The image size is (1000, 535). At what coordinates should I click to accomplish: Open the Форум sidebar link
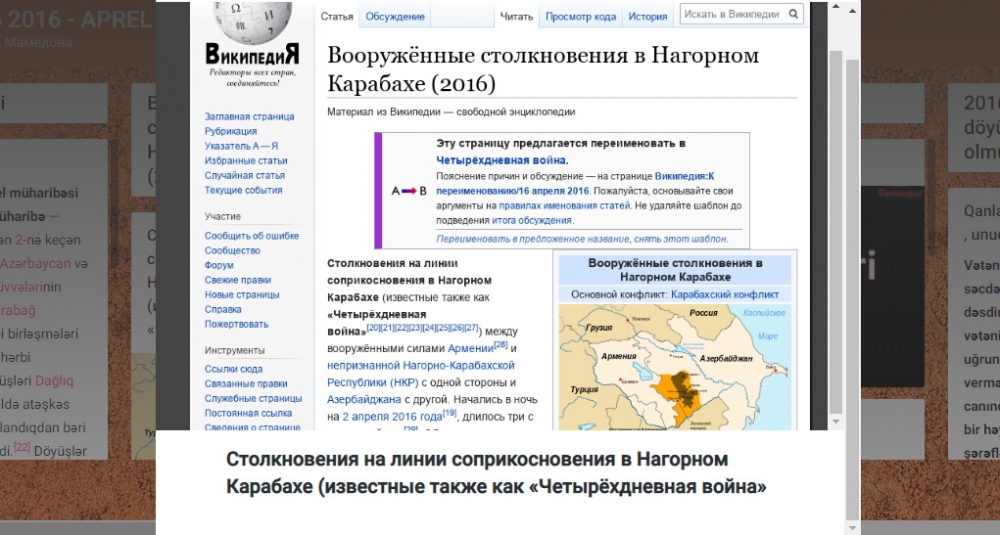(219, 265)
